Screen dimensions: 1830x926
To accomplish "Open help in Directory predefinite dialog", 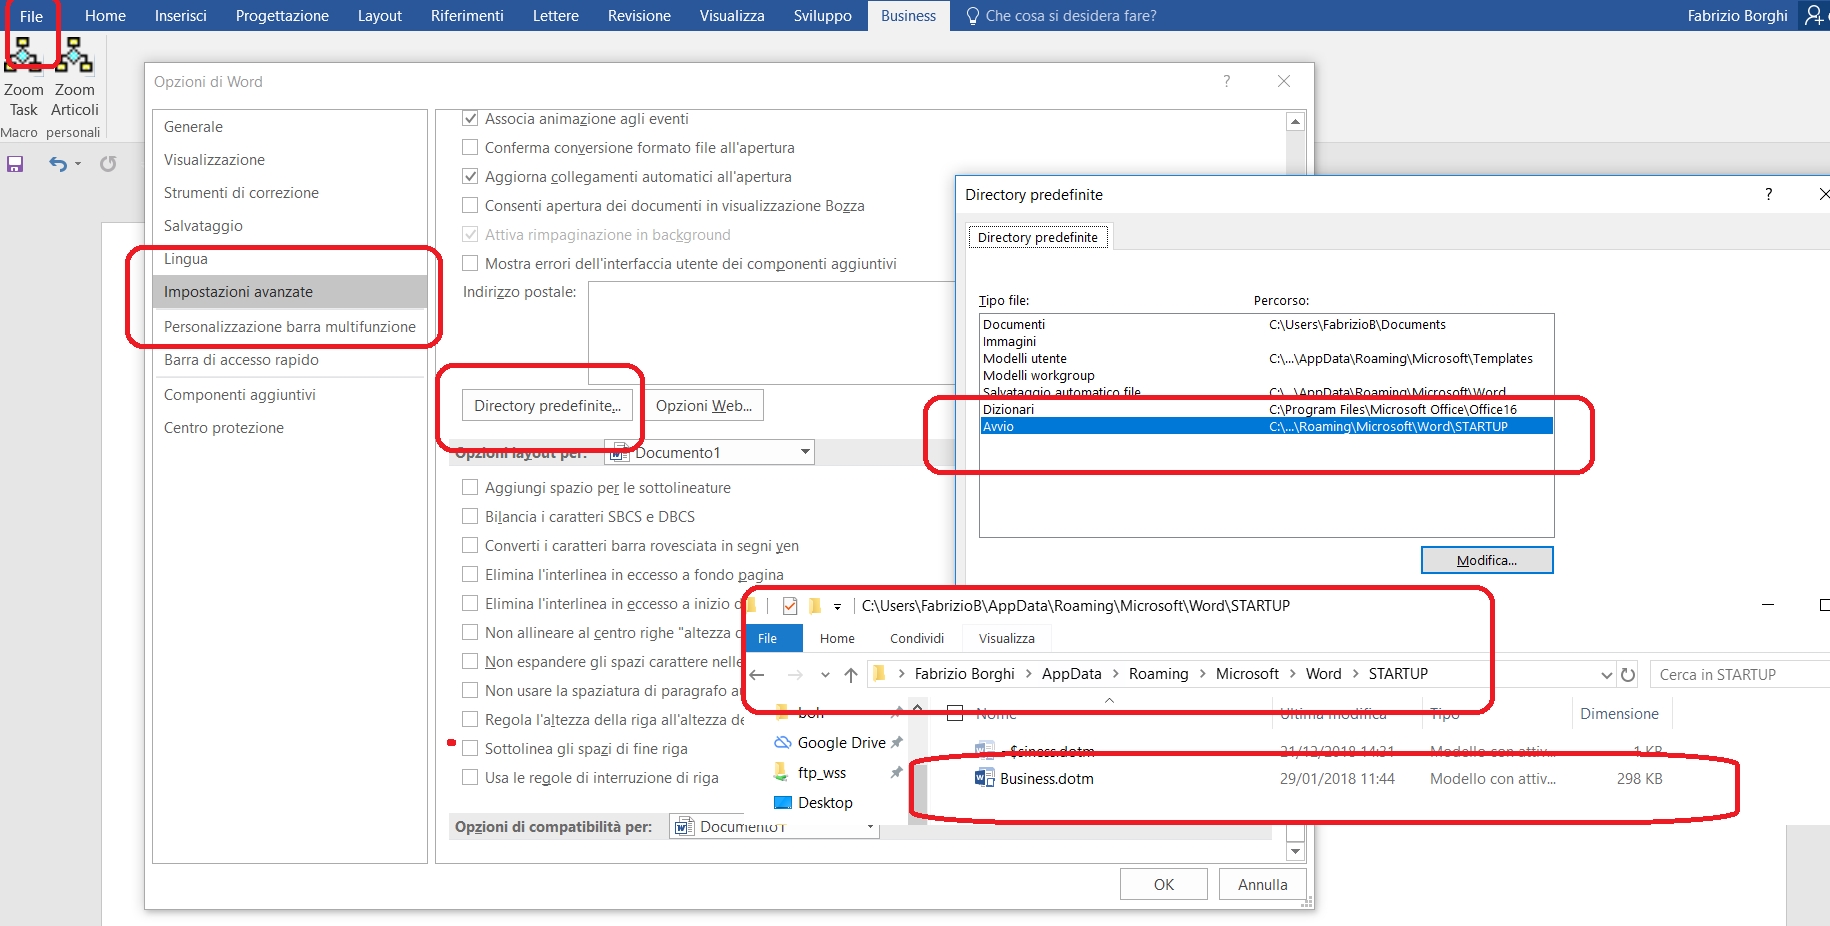I will [x=1768, y=194].
